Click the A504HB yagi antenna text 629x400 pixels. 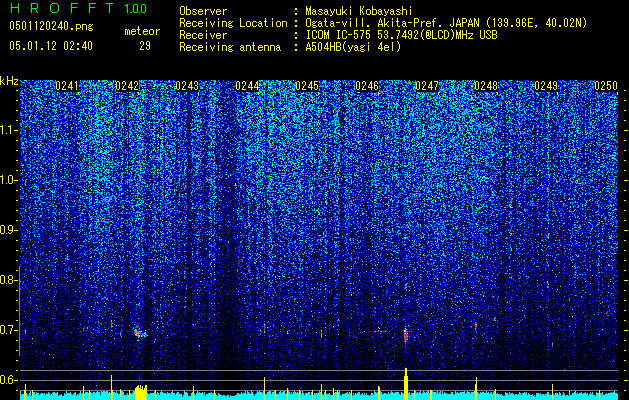(x=353, y=47)
